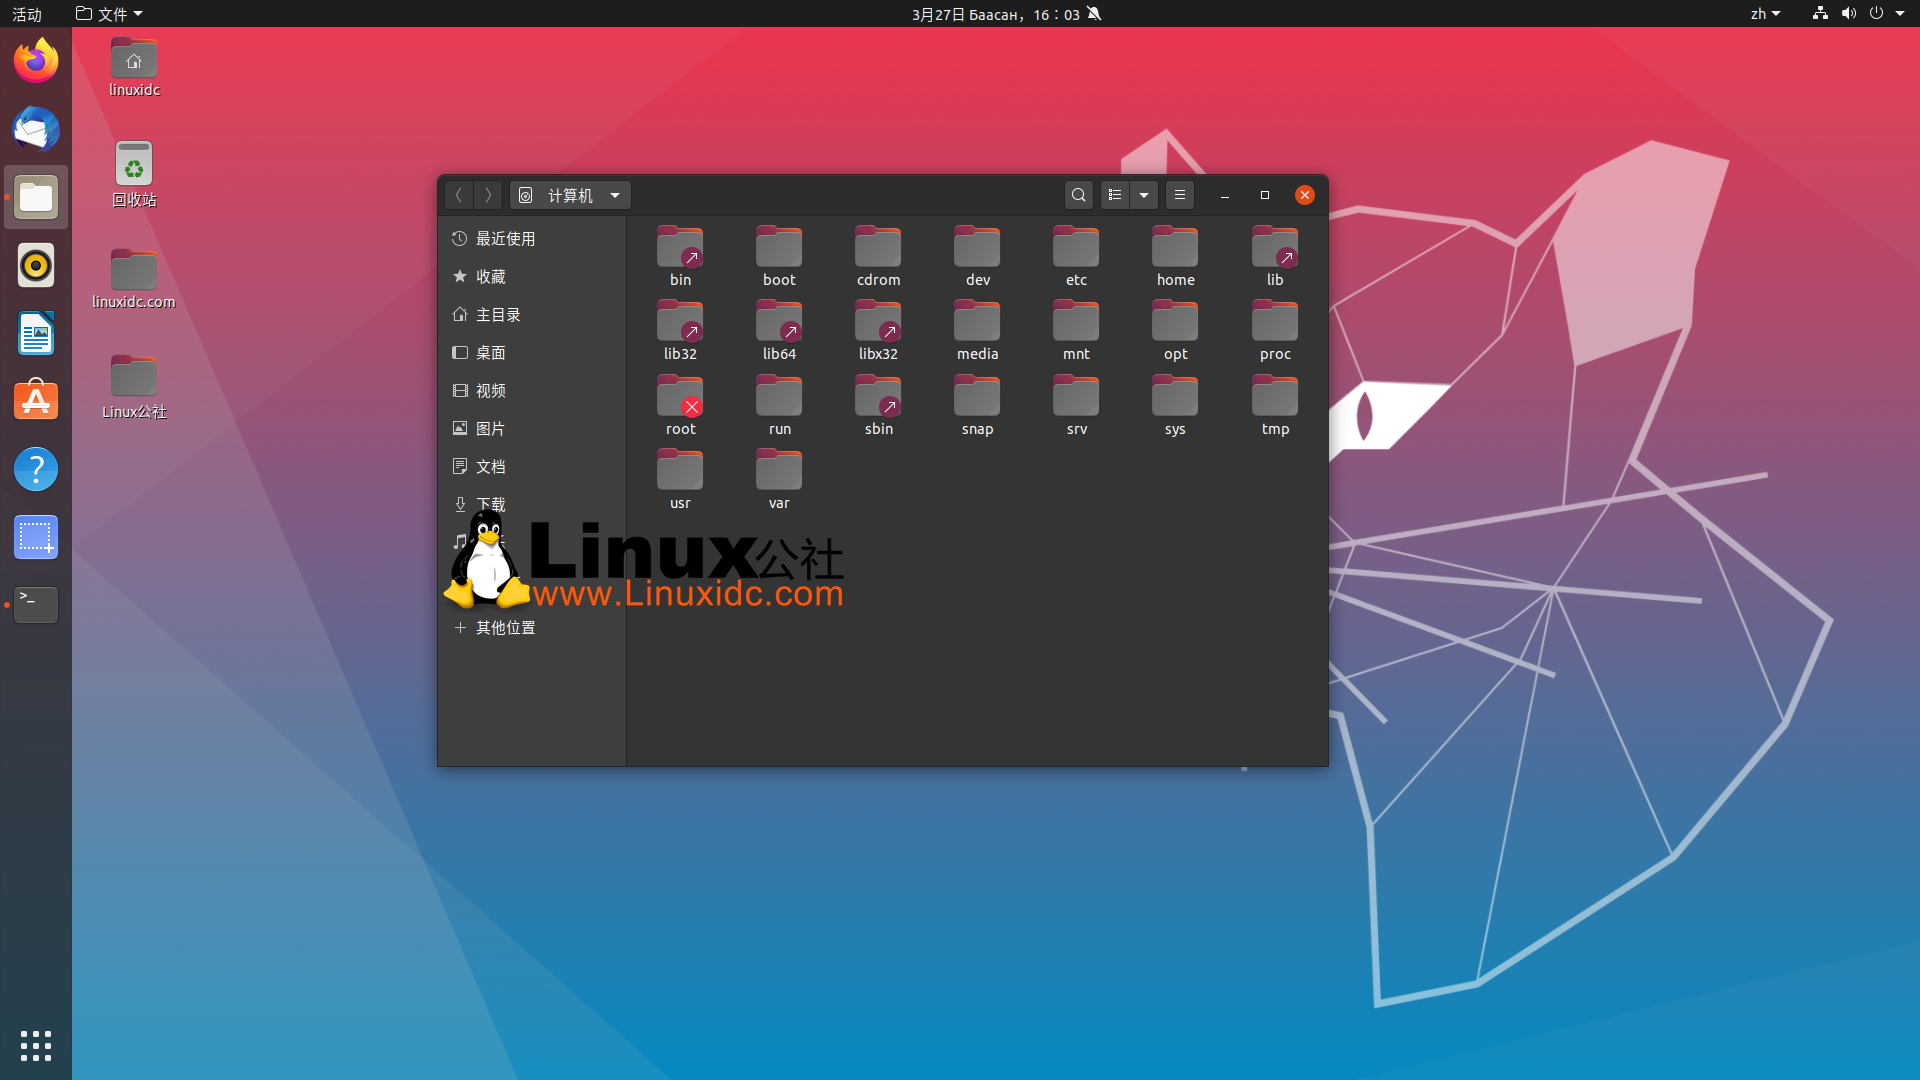Open the volume control in the top bar
The width and height of the screenshot is (1920, 1080).
click(1848, 14)
